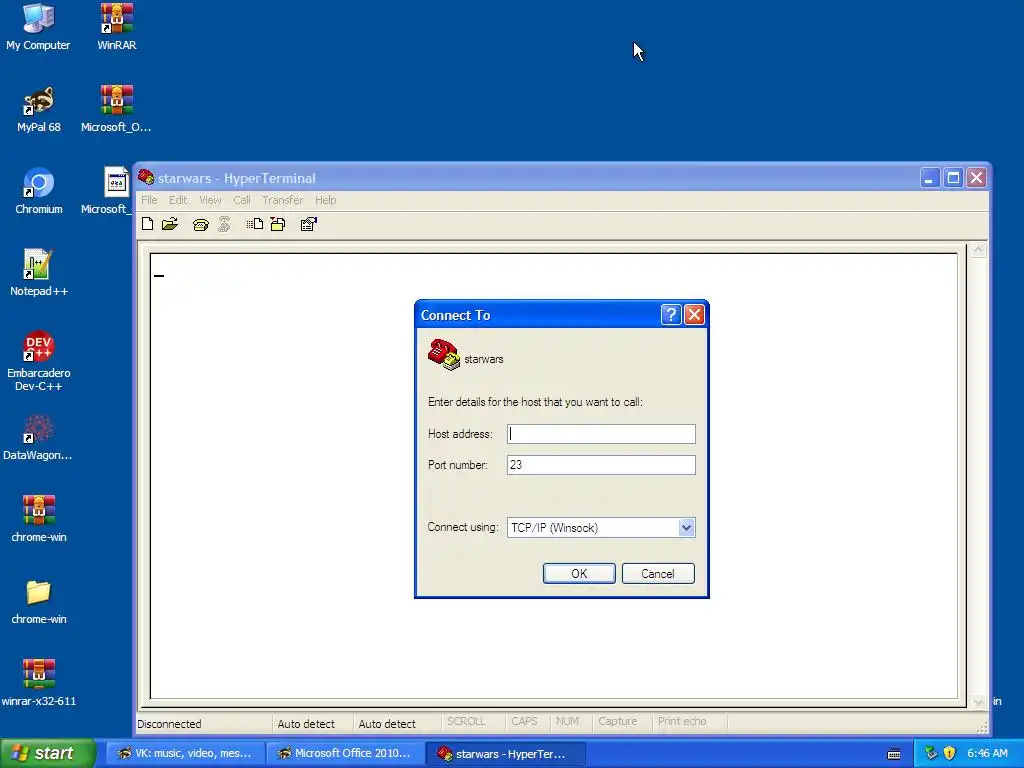Open the Edit menu
This screenshot has height=768, width=1024.
[178, 200]
